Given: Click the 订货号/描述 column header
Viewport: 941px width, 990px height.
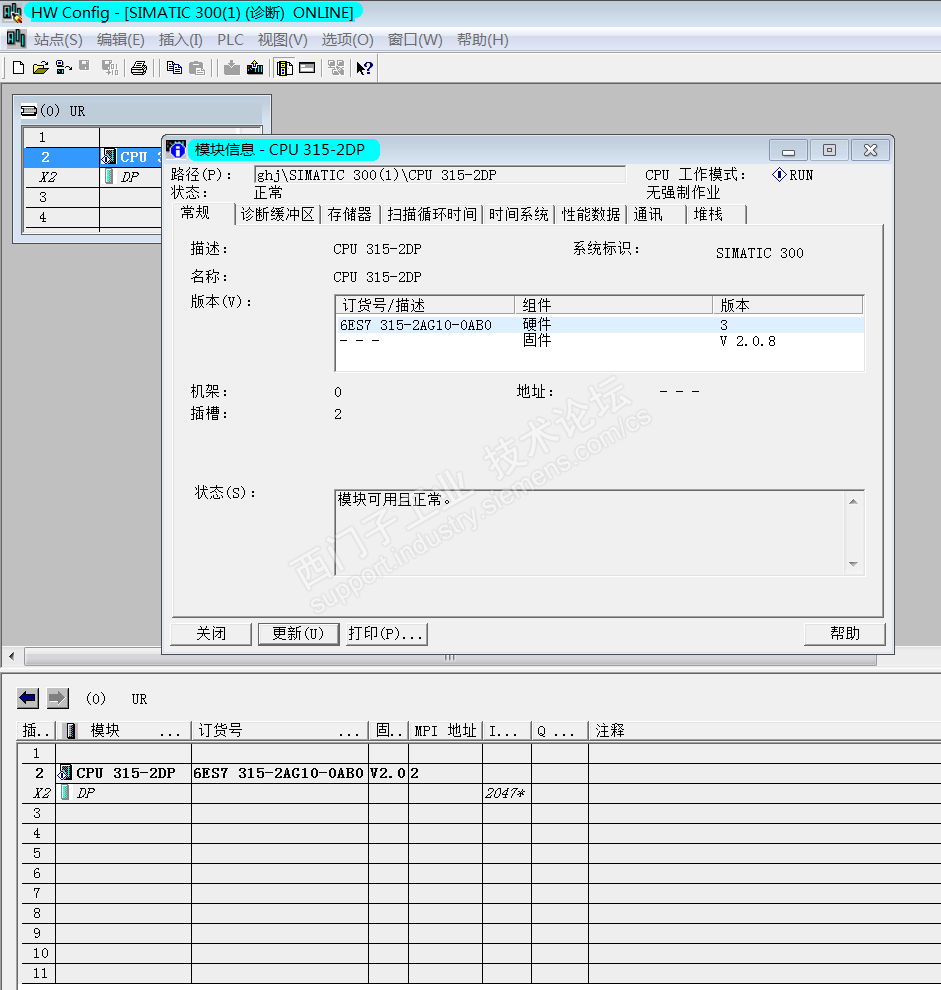Looking at the screenshot, I should click(x=425, y=305).
